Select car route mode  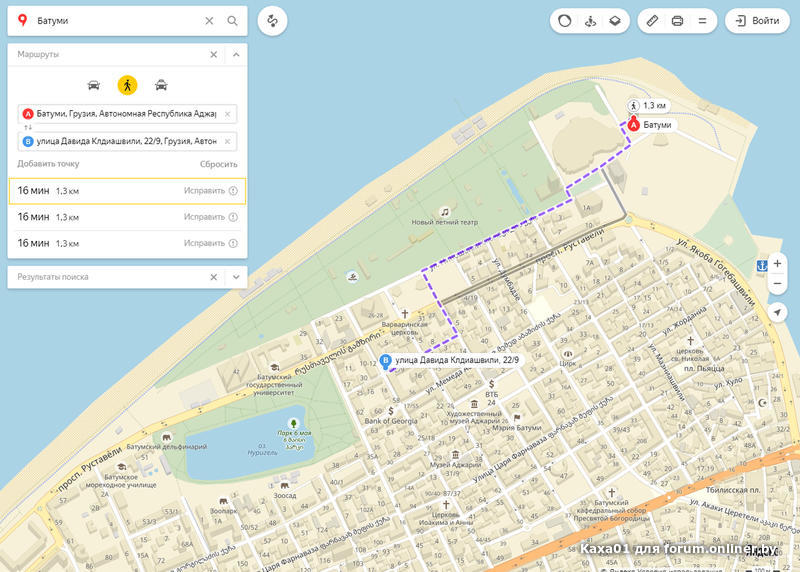94,85
